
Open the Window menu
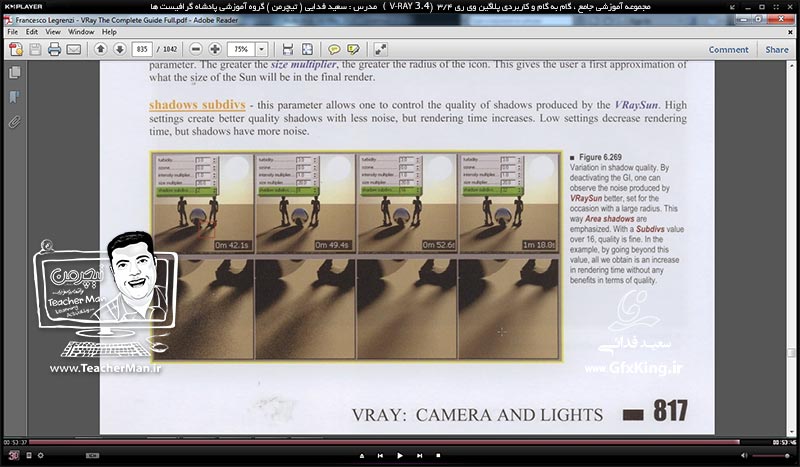click(x=81, y=32)
